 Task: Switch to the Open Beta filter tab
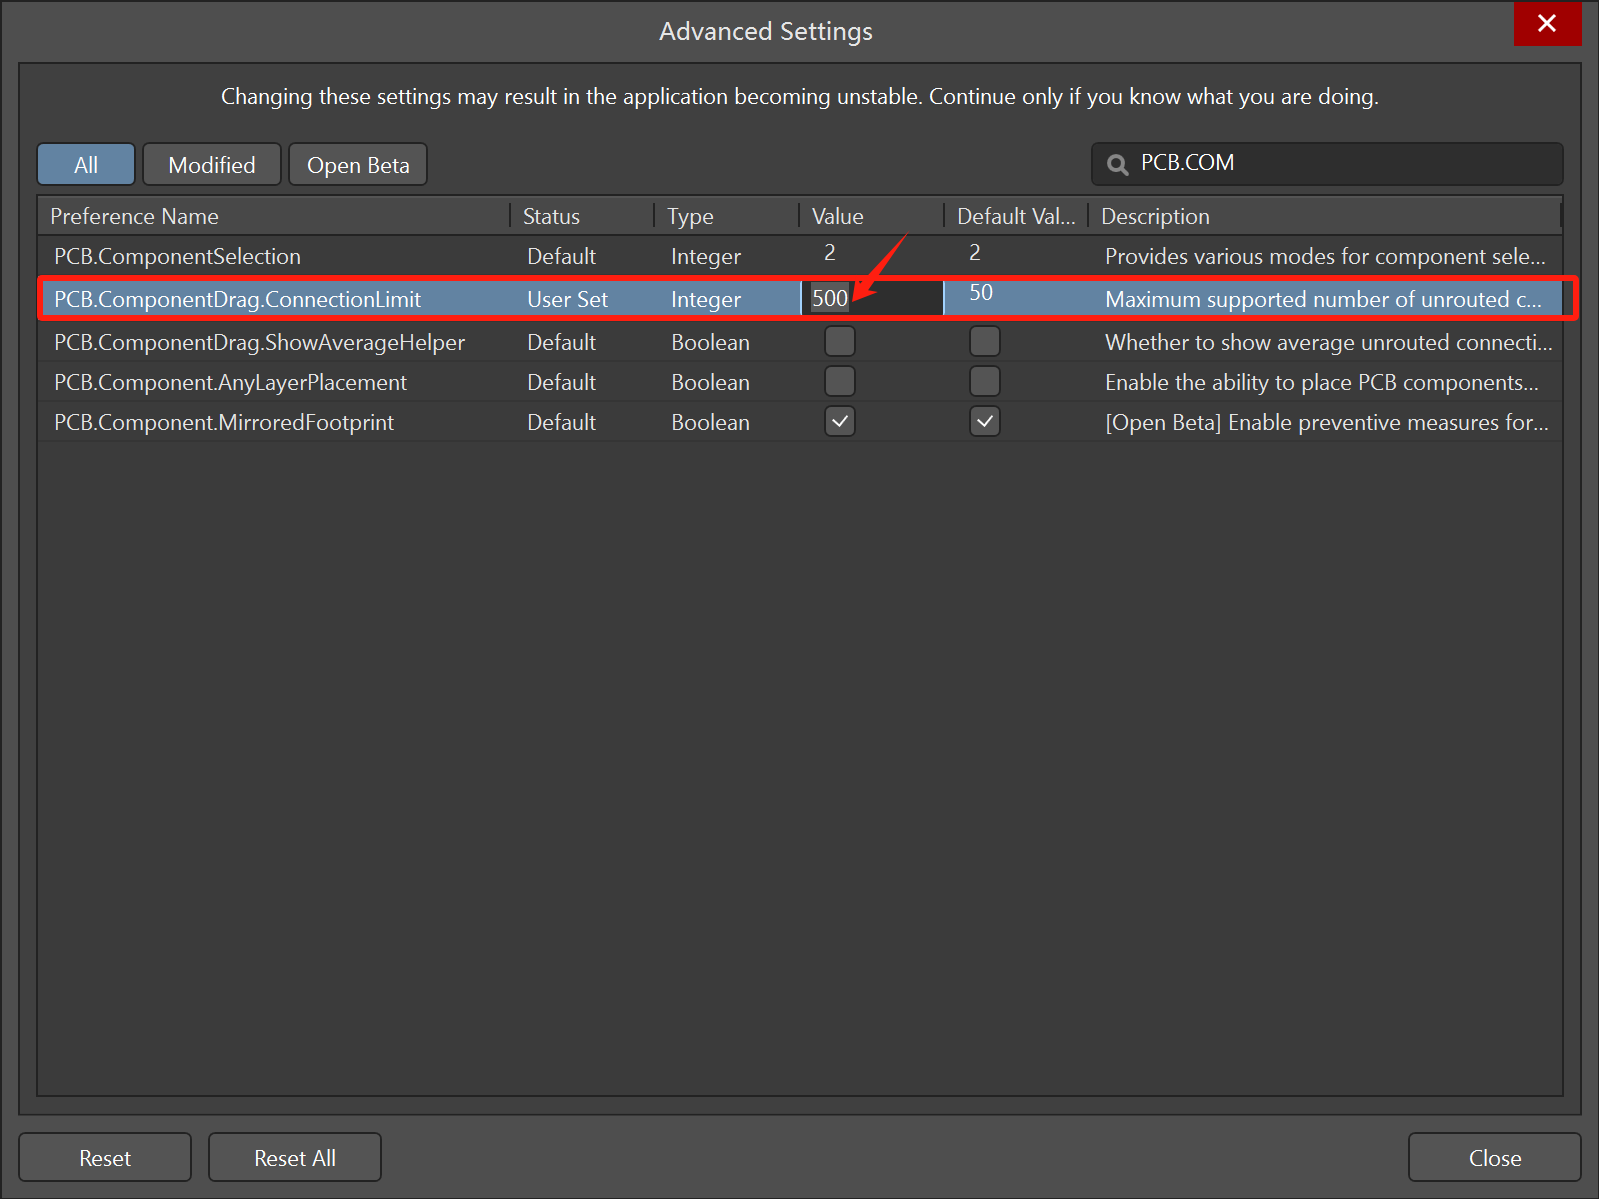point(358,165)
